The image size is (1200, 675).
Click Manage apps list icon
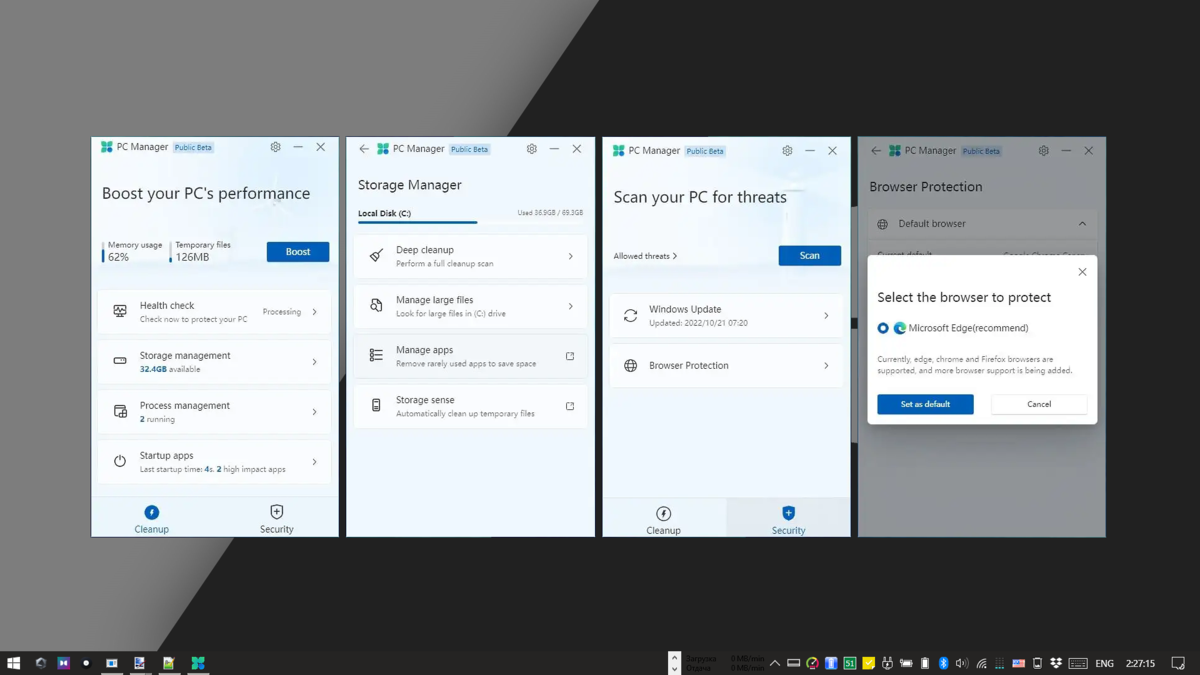(376, 356)
